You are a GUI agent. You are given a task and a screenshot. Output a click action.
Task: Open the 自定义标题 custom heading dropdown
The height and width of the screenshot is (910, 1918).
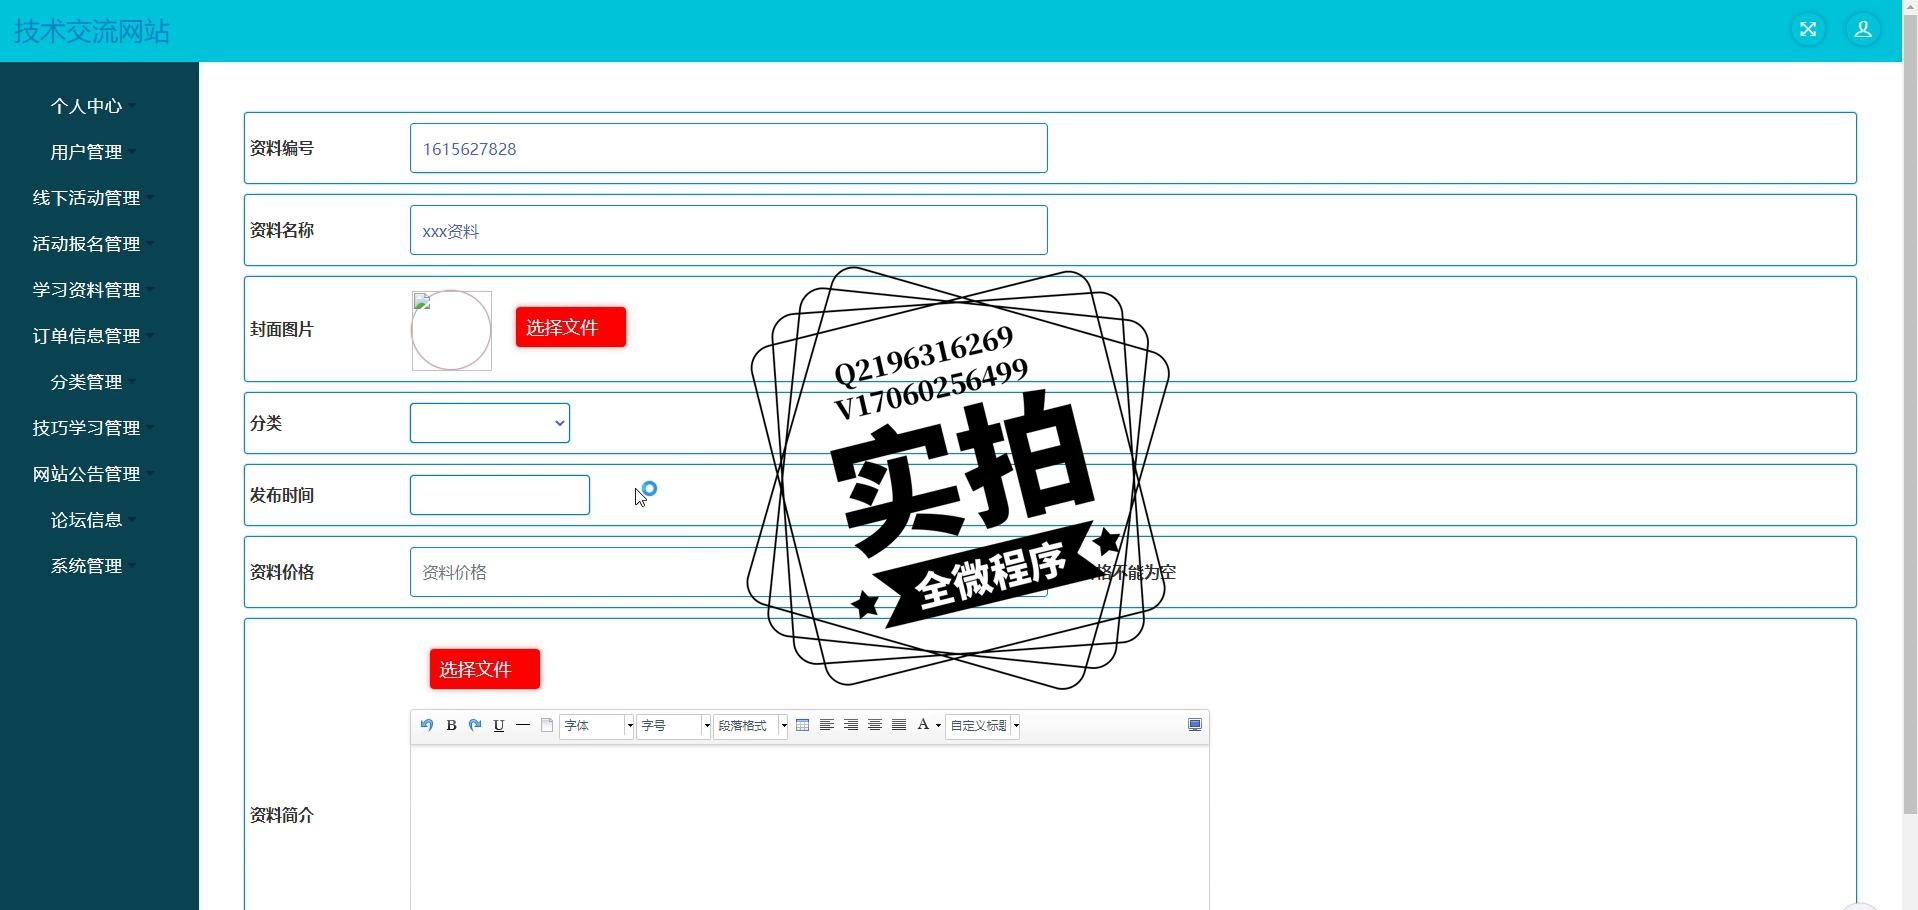(983, 726)
